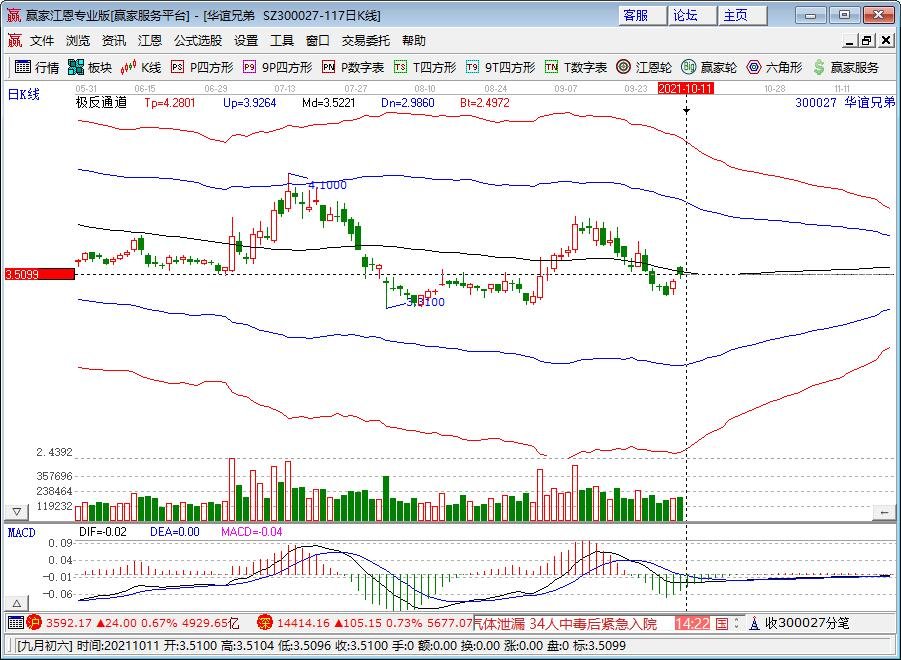Open the 行情 market quotes view

click(x=37, y=68)
